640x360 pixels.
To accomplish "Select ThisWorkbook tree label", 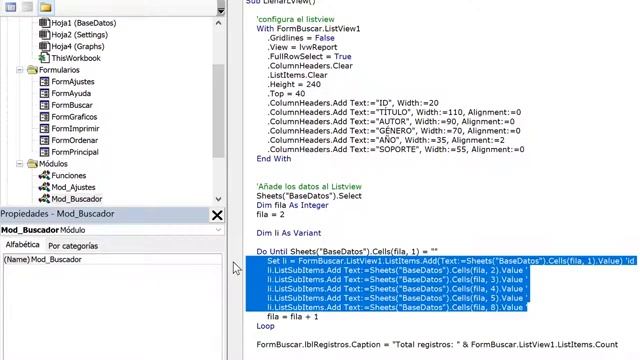I will [76, 58].
